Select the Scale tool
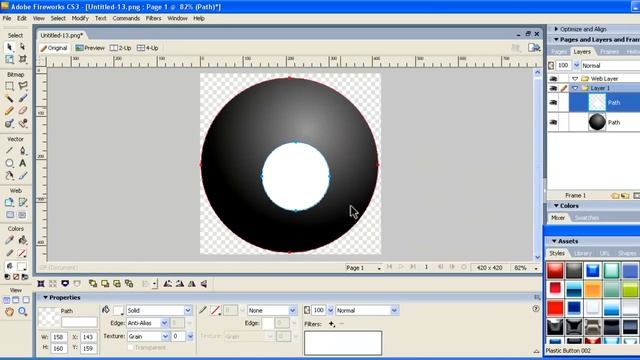Screen dimensions: 640x360 (9, 59)
